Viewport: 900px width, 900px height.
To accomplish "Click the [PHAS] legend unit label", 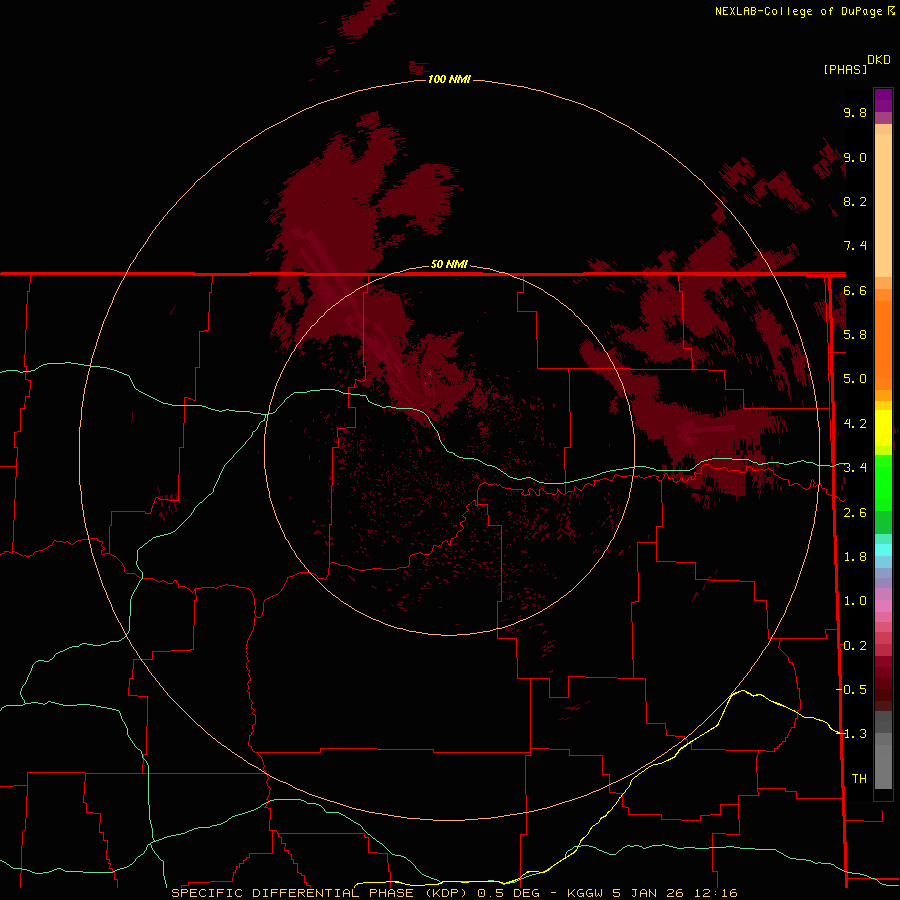I will coord(845,69).
